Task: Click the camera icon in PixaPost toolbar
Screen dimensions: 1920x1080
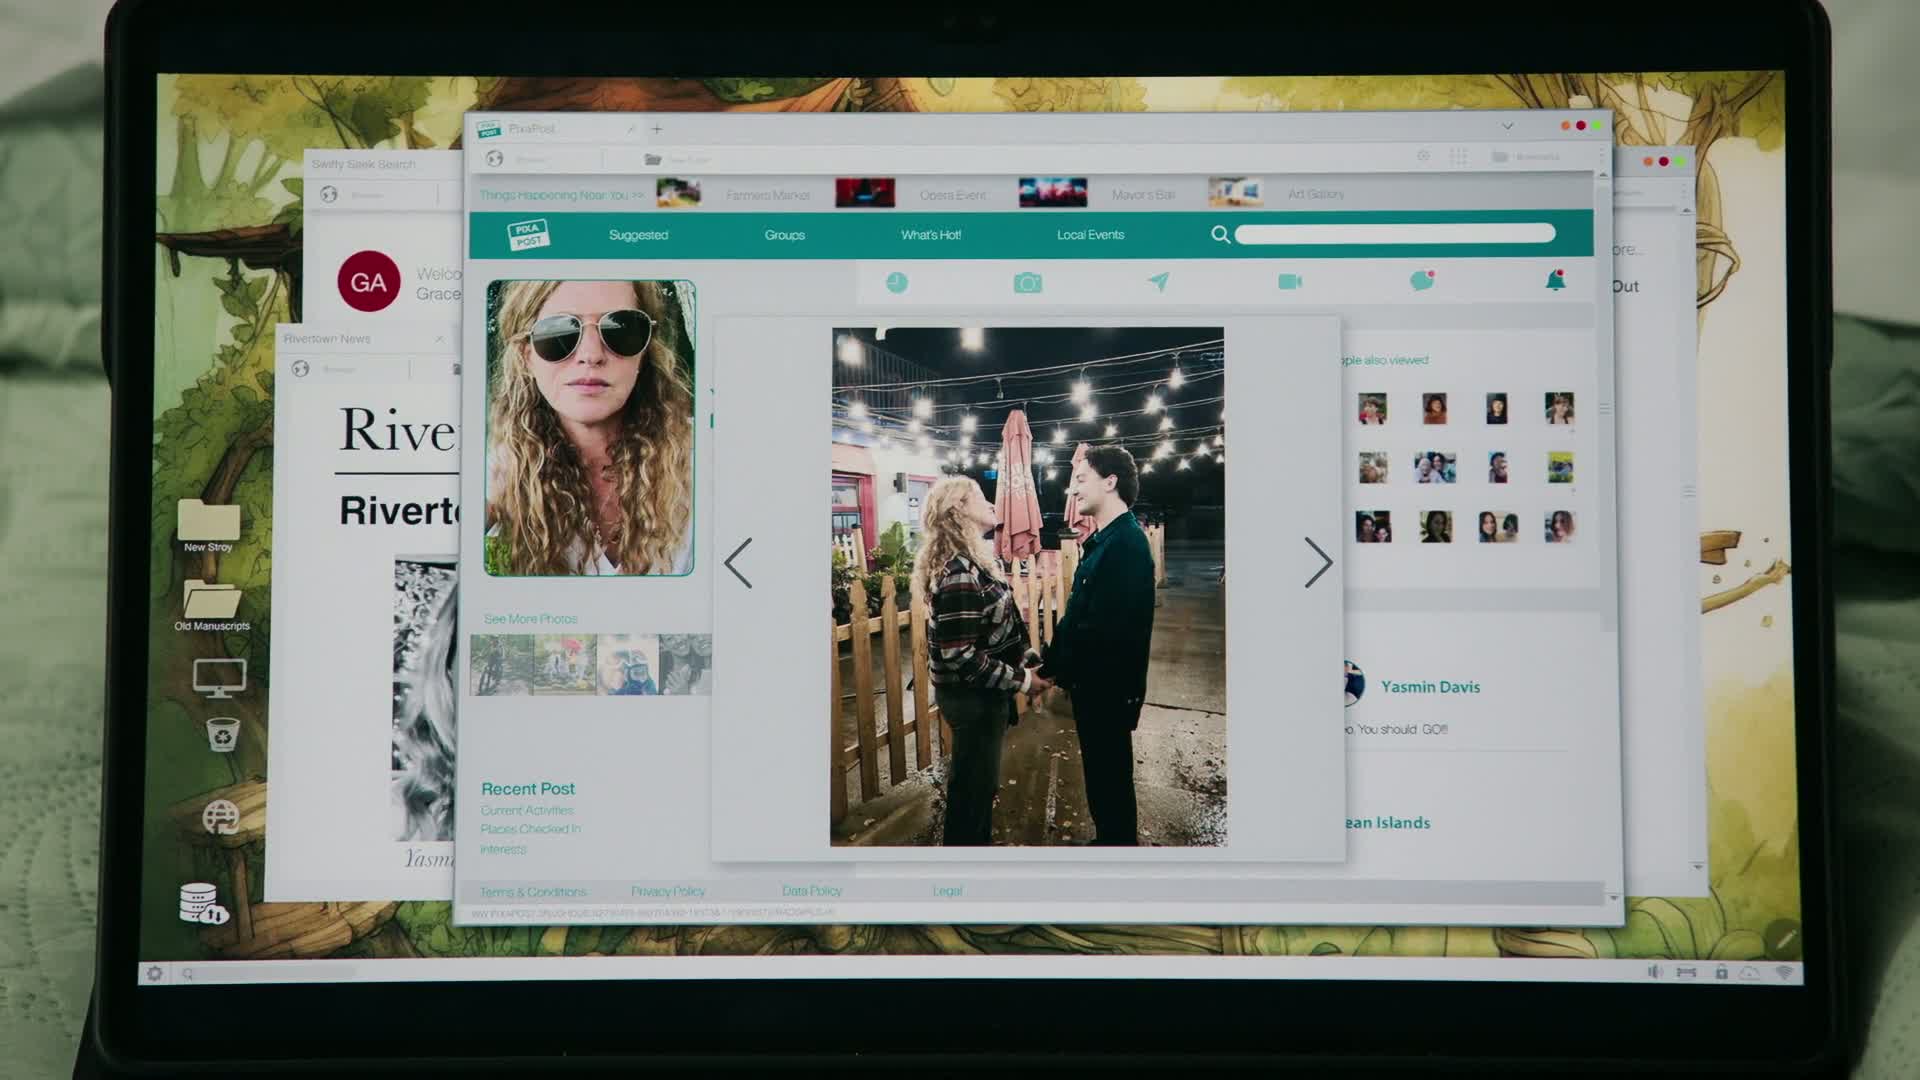Action: click(x=1027, y=283)
